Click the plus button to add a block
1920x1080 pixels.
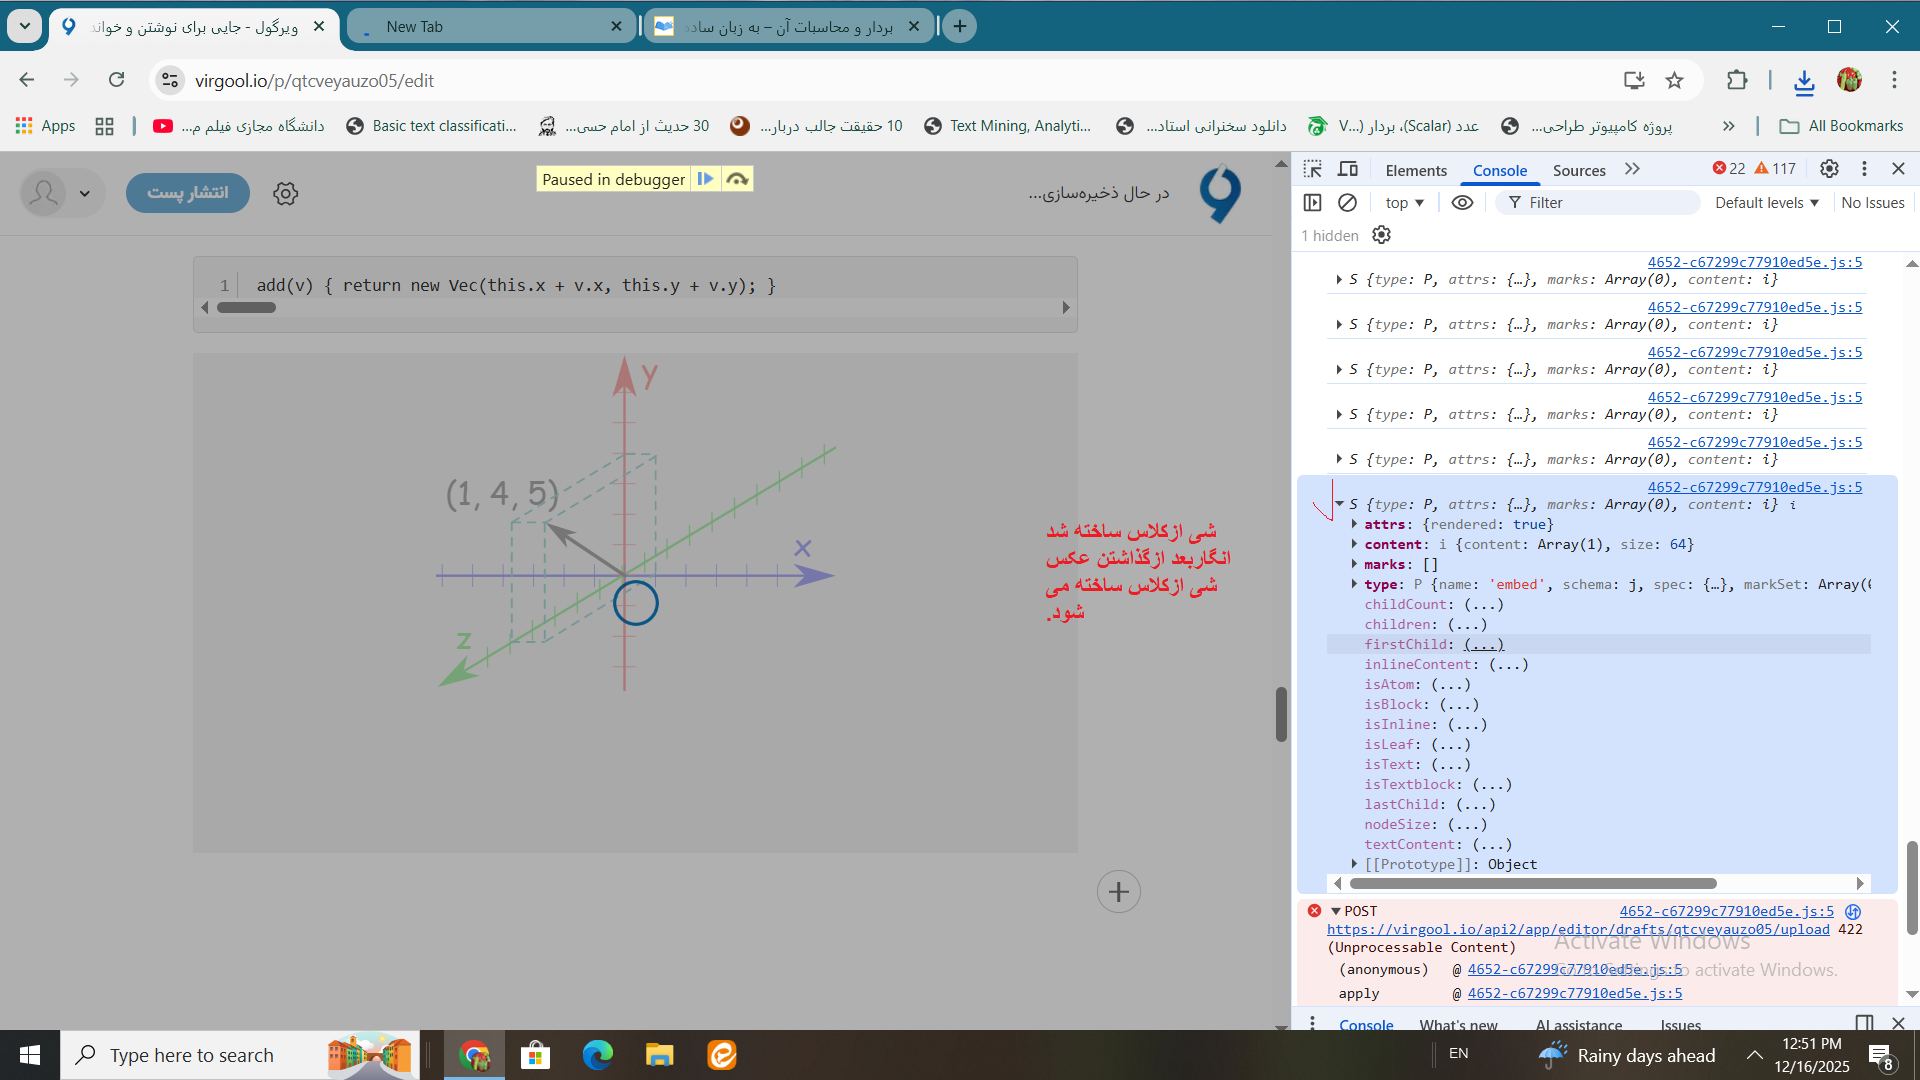(x=1118, y=892)
